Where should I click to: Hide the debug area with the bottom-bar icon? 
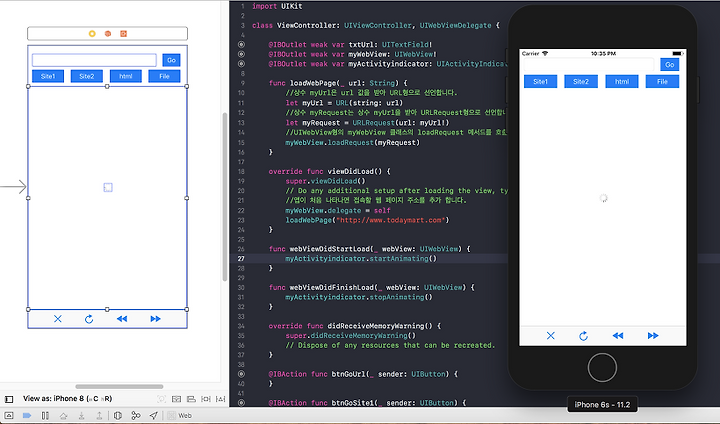click(x=9, y=415)
